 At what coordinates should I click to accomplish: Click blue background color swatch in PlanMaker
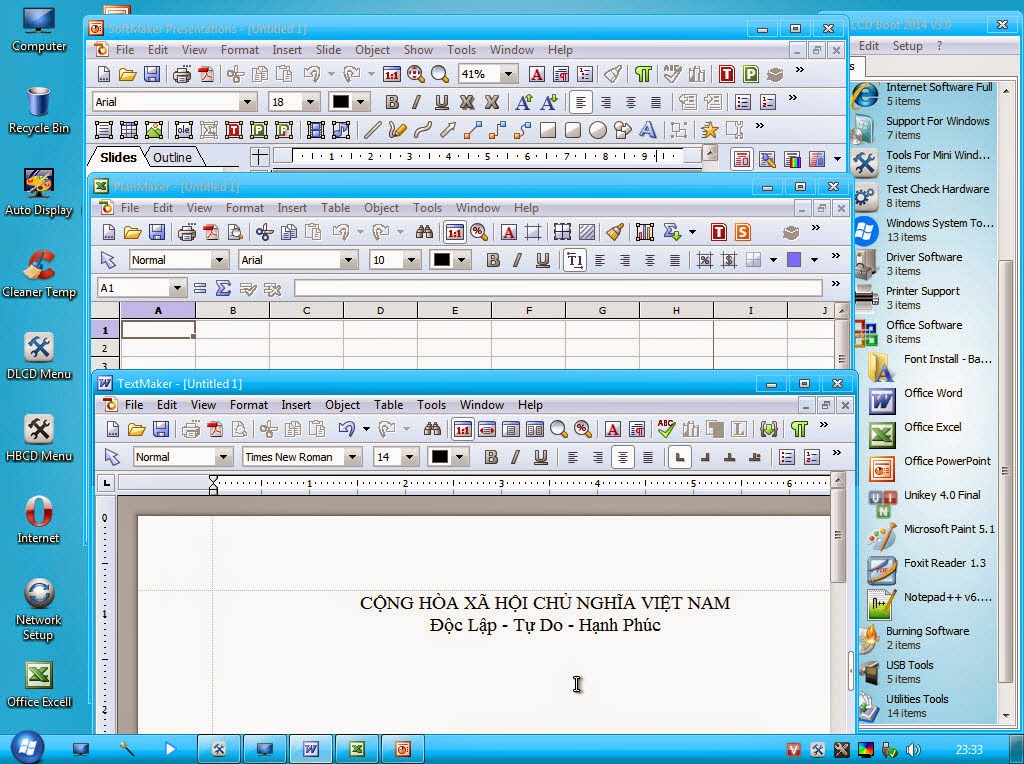[794, 260]
